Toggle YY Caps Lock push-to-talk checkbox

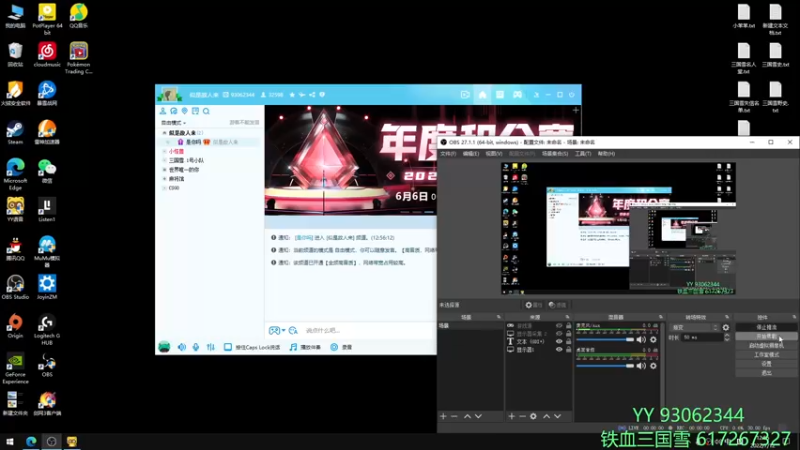(228, 347)
